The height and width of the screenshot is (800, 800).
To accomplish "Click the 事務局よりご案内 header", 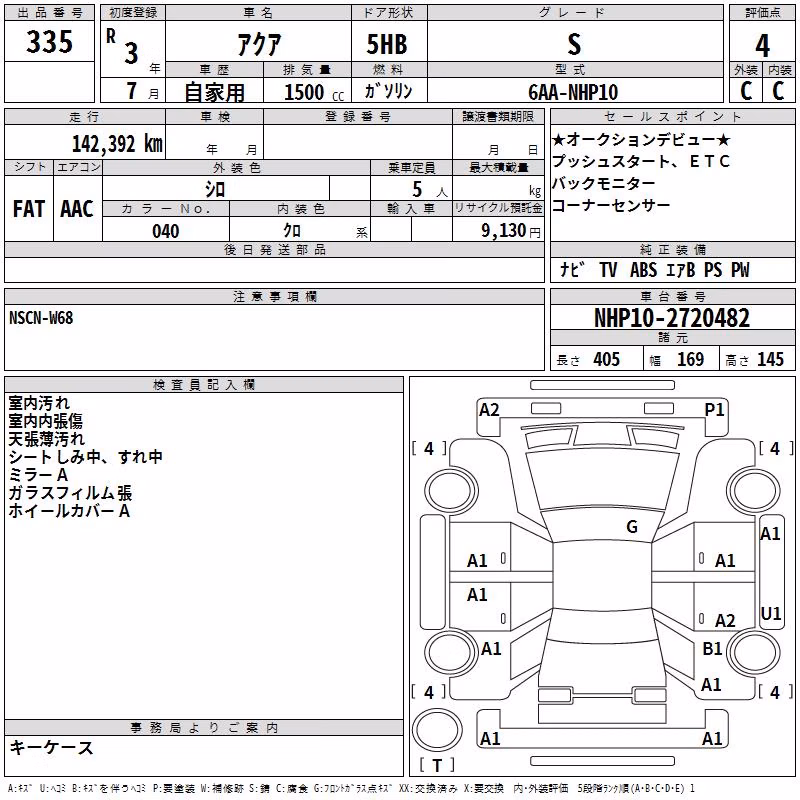I will pos(204,728).
